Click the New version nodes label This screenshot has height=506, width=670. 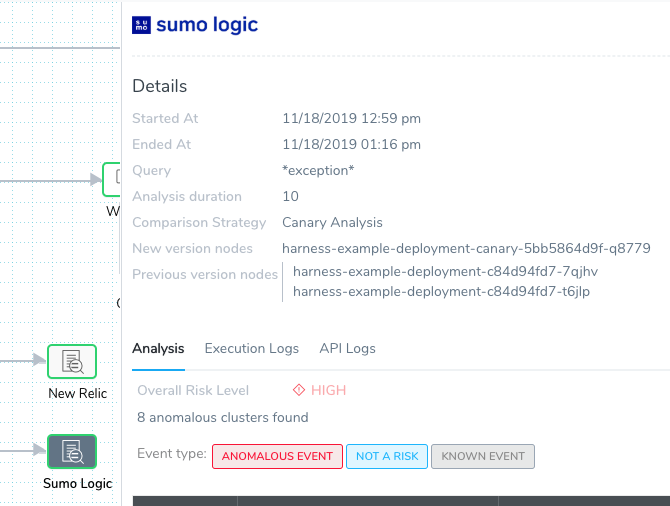192,248
